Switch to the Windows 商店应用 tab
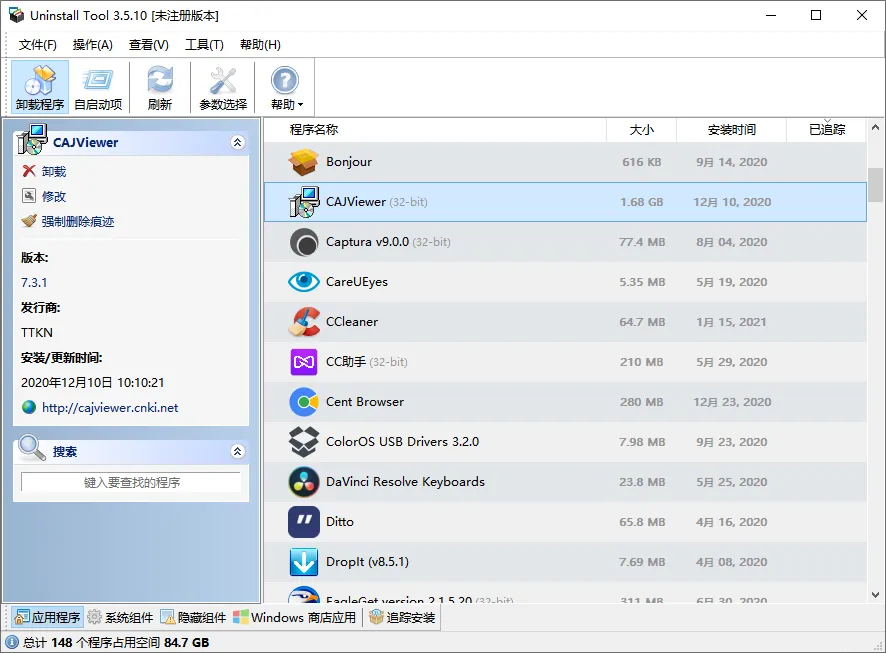 295,617
